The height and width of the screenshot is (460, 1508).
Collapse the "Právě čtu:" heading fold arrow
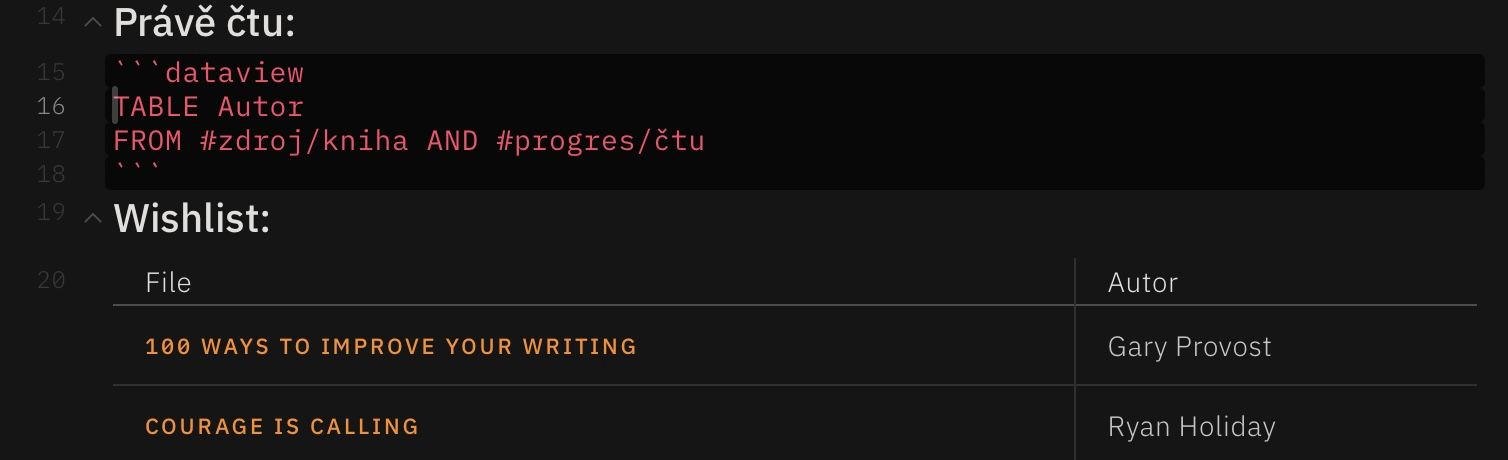pos(93,22)
